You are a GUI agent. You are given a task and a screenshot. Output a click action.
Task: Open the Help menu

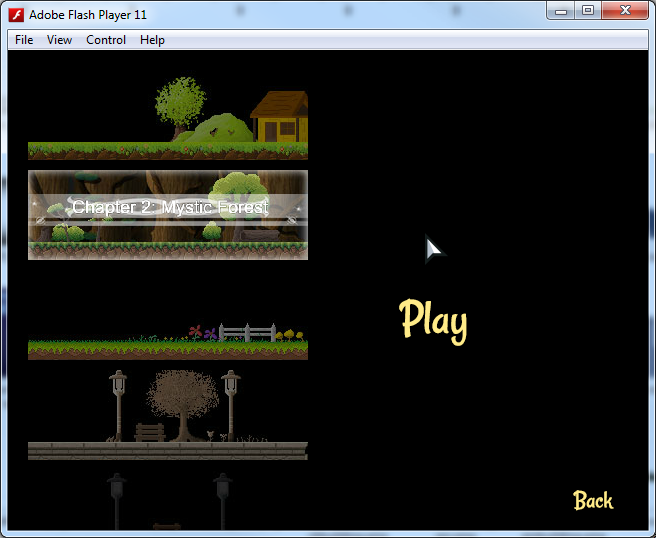[x=152, y=40]
